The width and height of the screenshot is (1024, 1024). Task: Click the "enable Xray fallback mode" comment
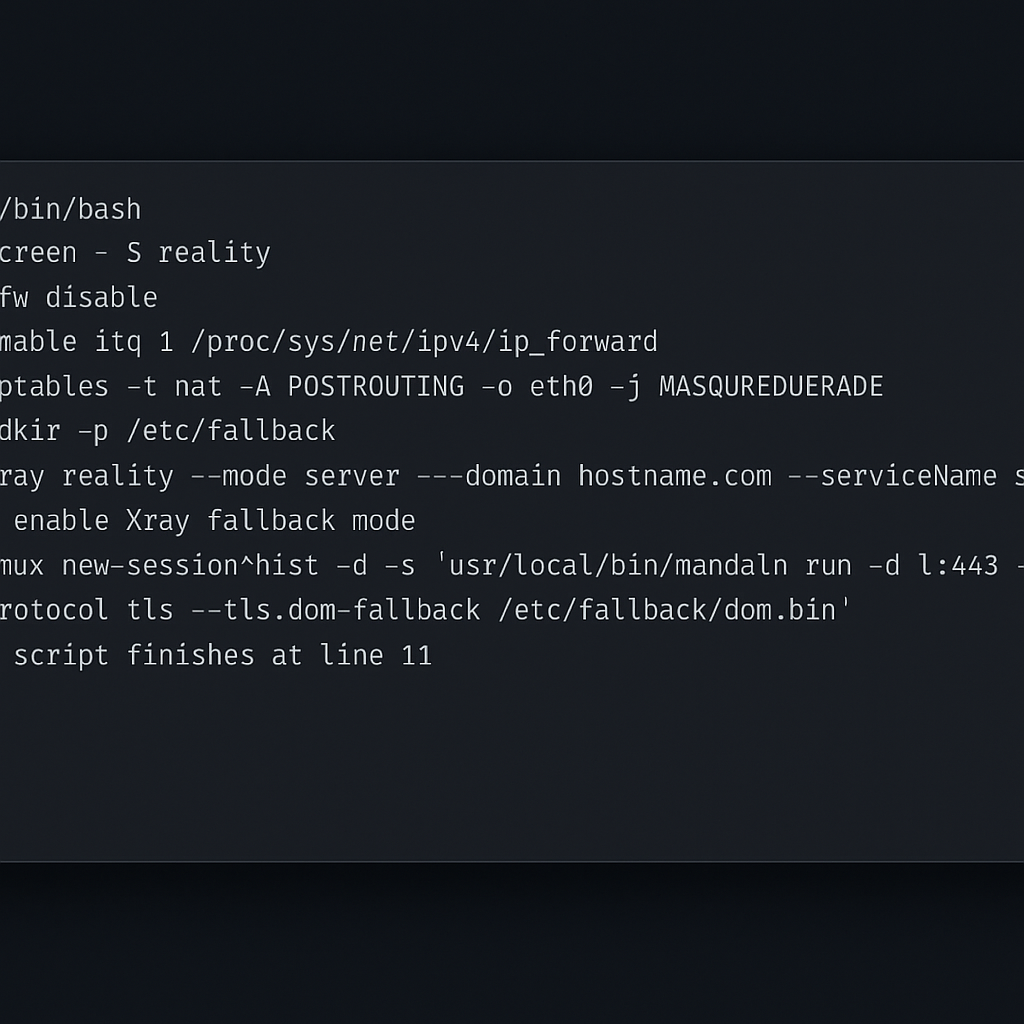point(214,520)
